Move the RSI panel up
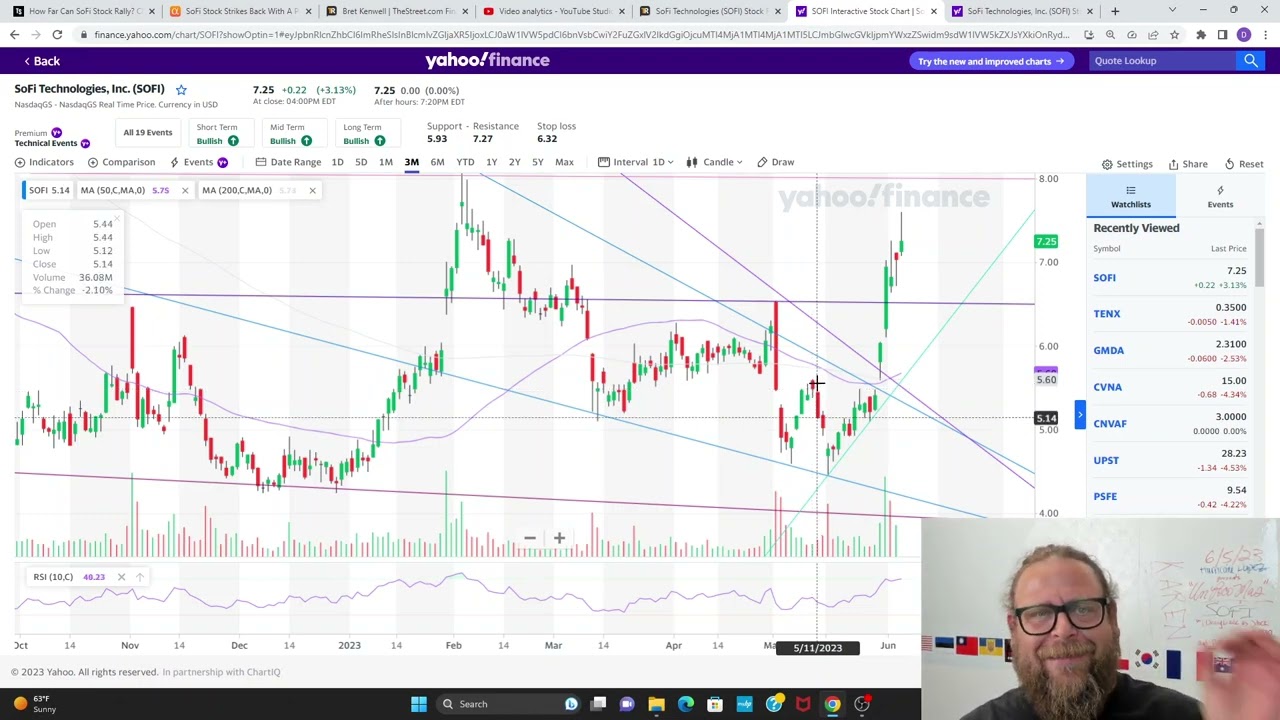 tap(139, 577)
